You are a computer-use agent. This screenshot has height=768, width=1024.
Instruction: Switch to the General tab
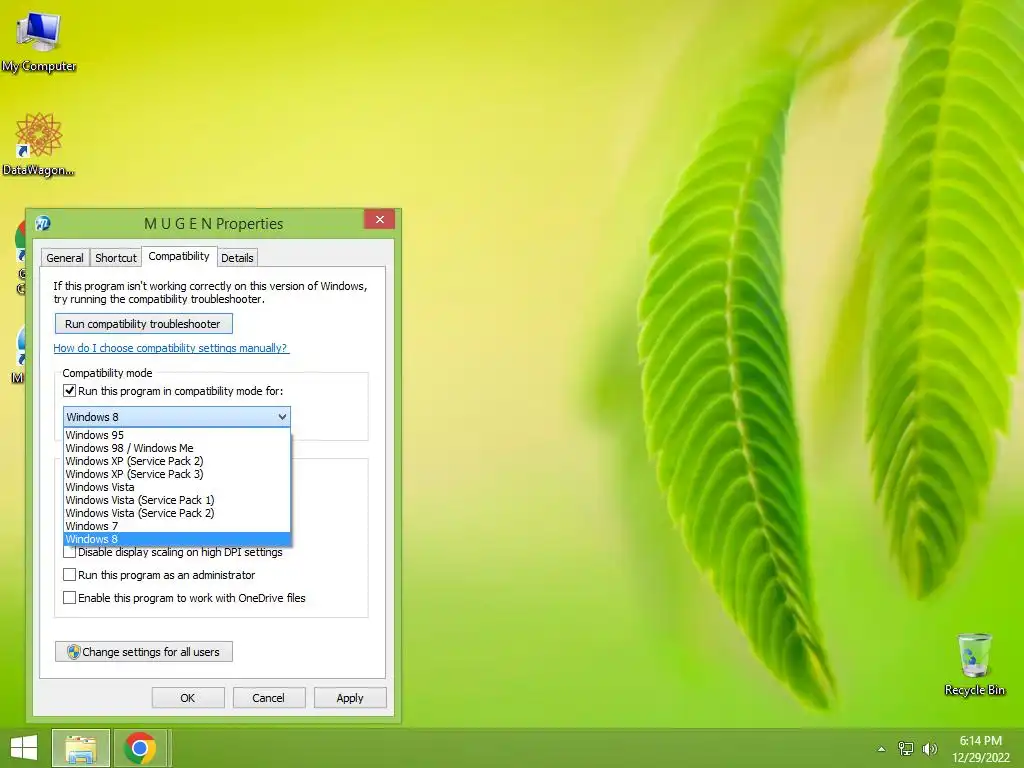[x=65, y=258]
